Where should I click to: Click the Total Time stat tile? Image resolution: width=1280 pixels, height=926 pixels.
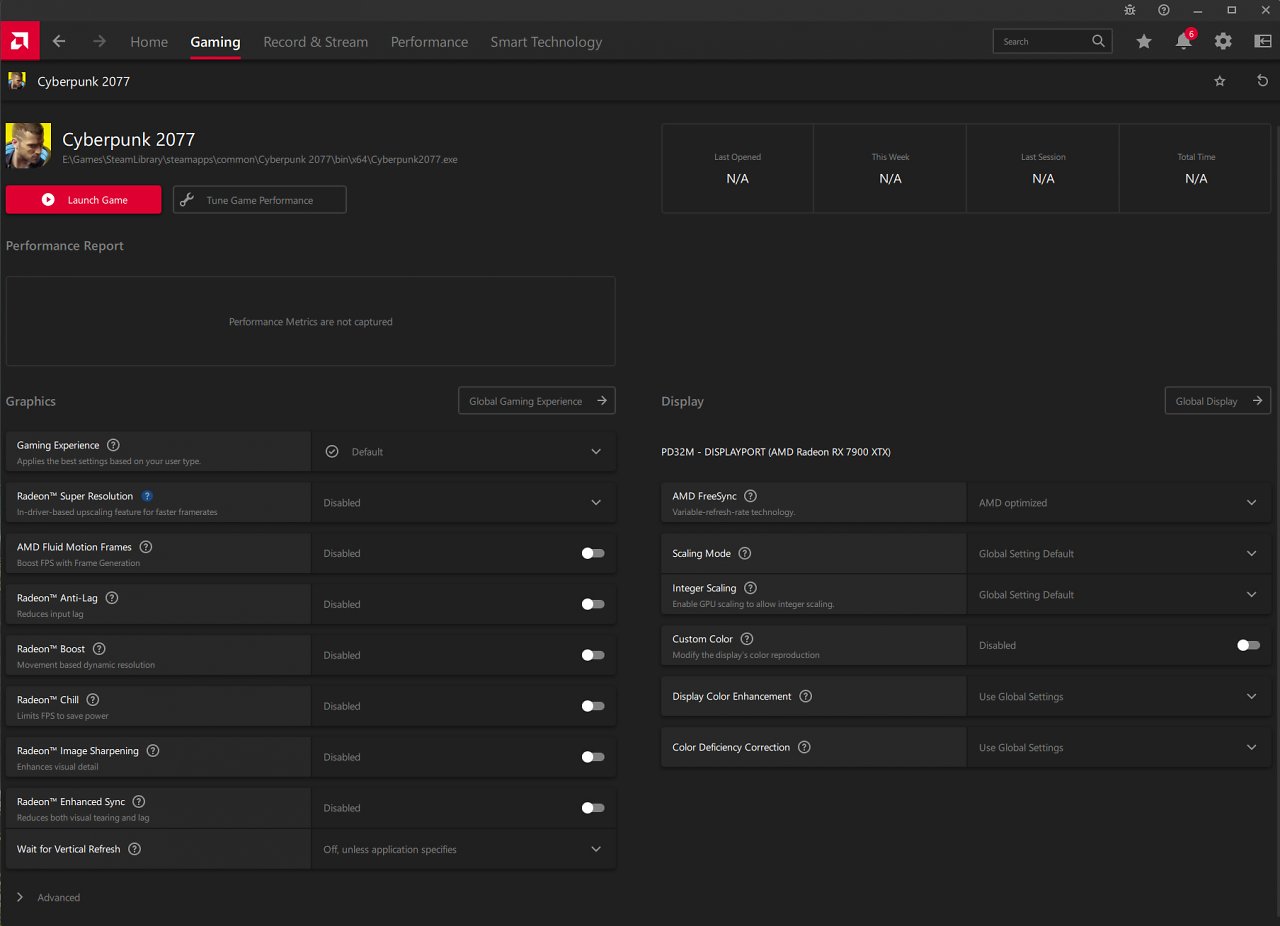pos(1196,168)
